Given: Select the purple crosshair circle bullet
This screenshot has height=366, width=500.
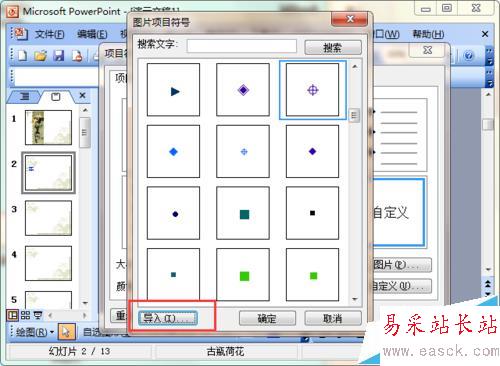Looking at the screenshot, I should click(312, 90).
